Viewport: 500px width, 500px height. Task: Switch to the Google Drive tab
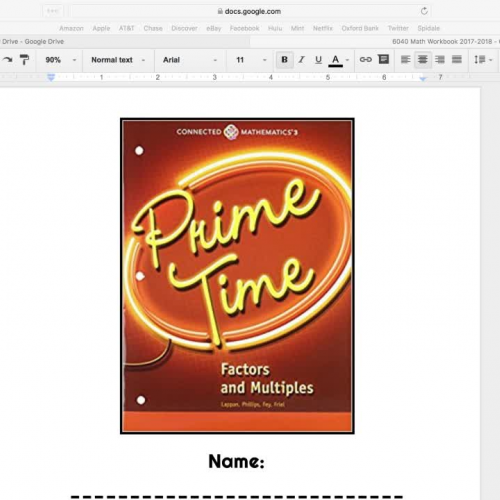click(125, 42)
